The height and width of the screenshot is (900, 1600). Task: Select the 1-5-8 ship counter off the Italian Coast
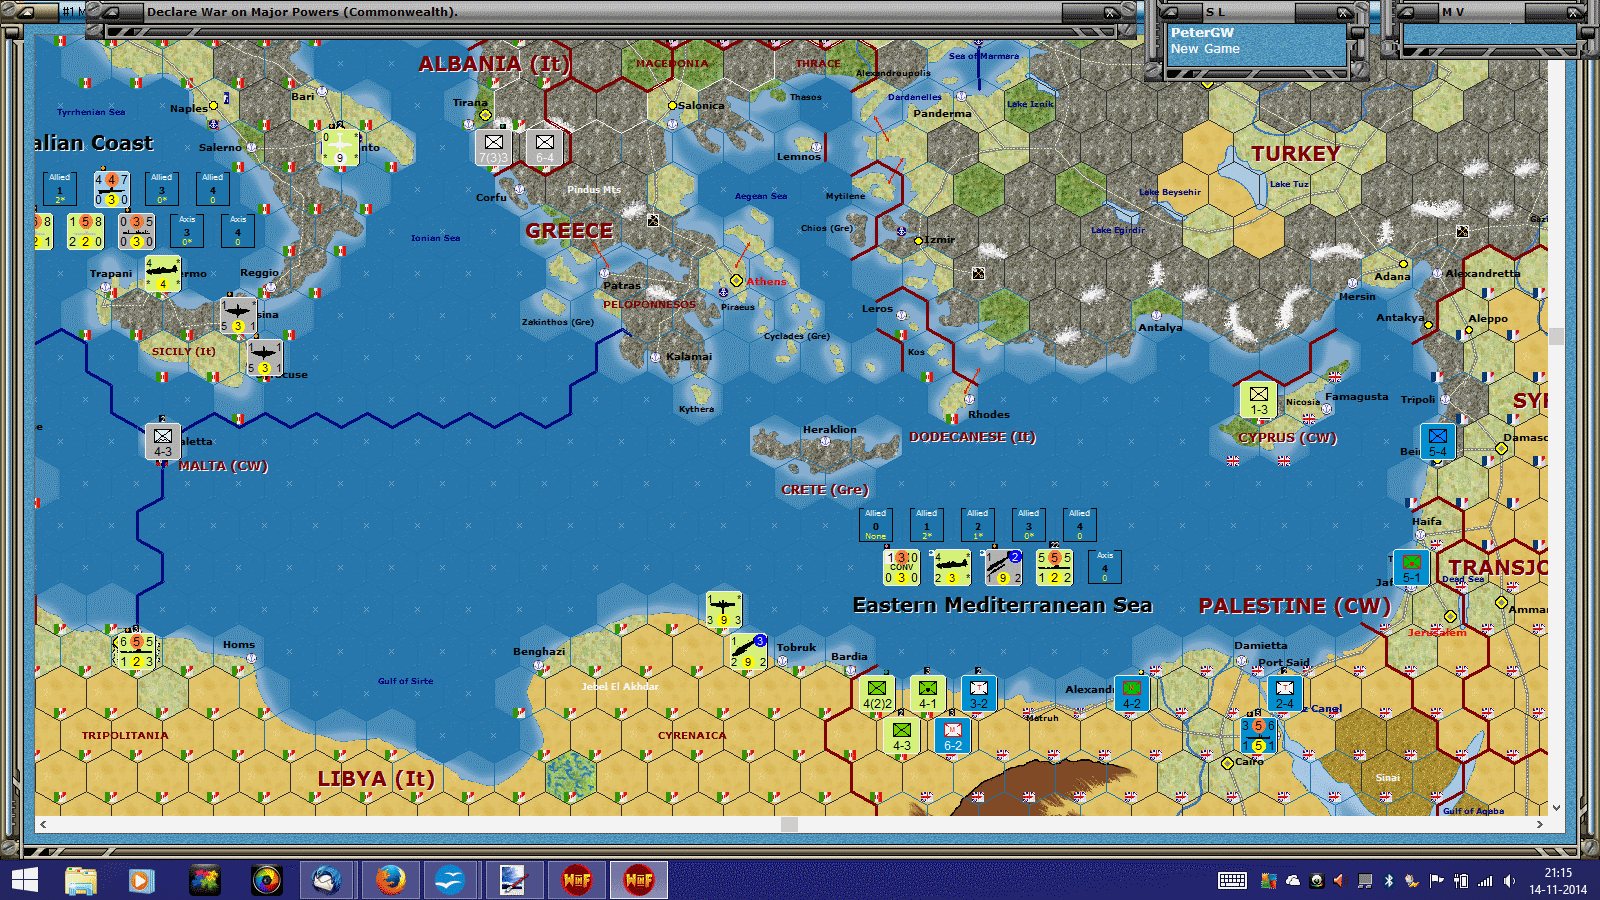point(85,231)
